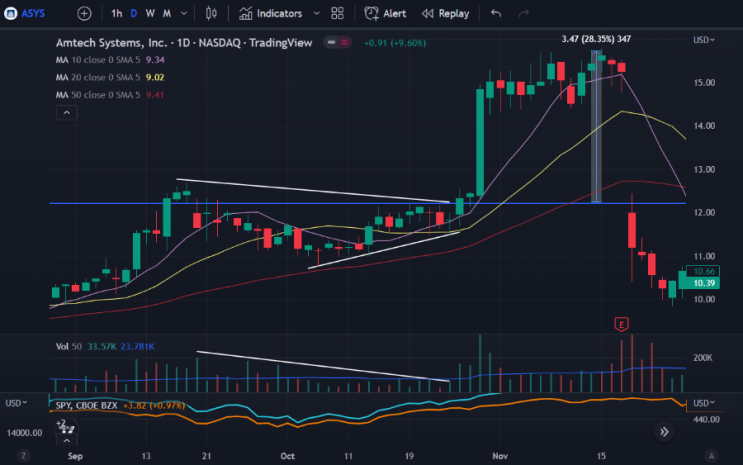Click the 9.02 MA 20 value
Screen dimensions: 743x465
[x=155, y=77]
